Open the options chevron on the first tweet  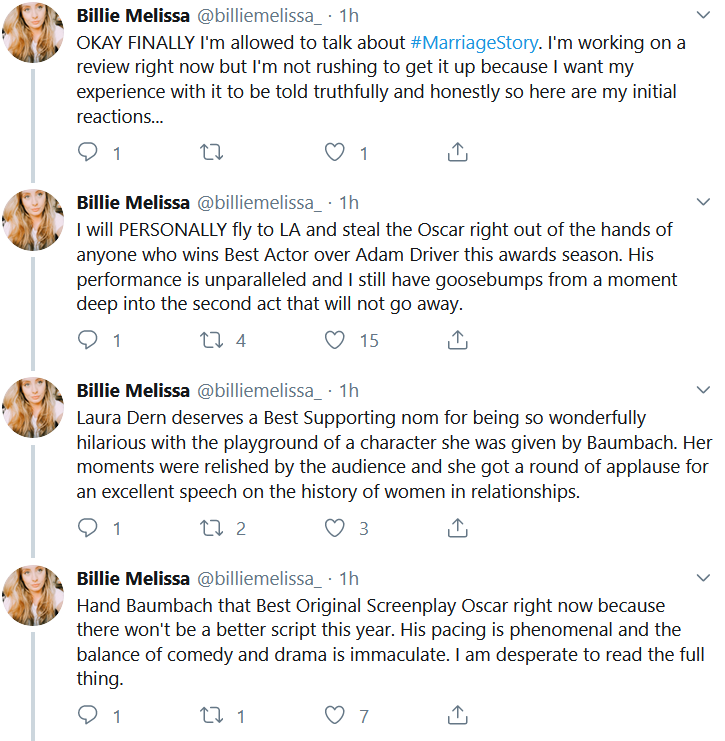point(704,15)
